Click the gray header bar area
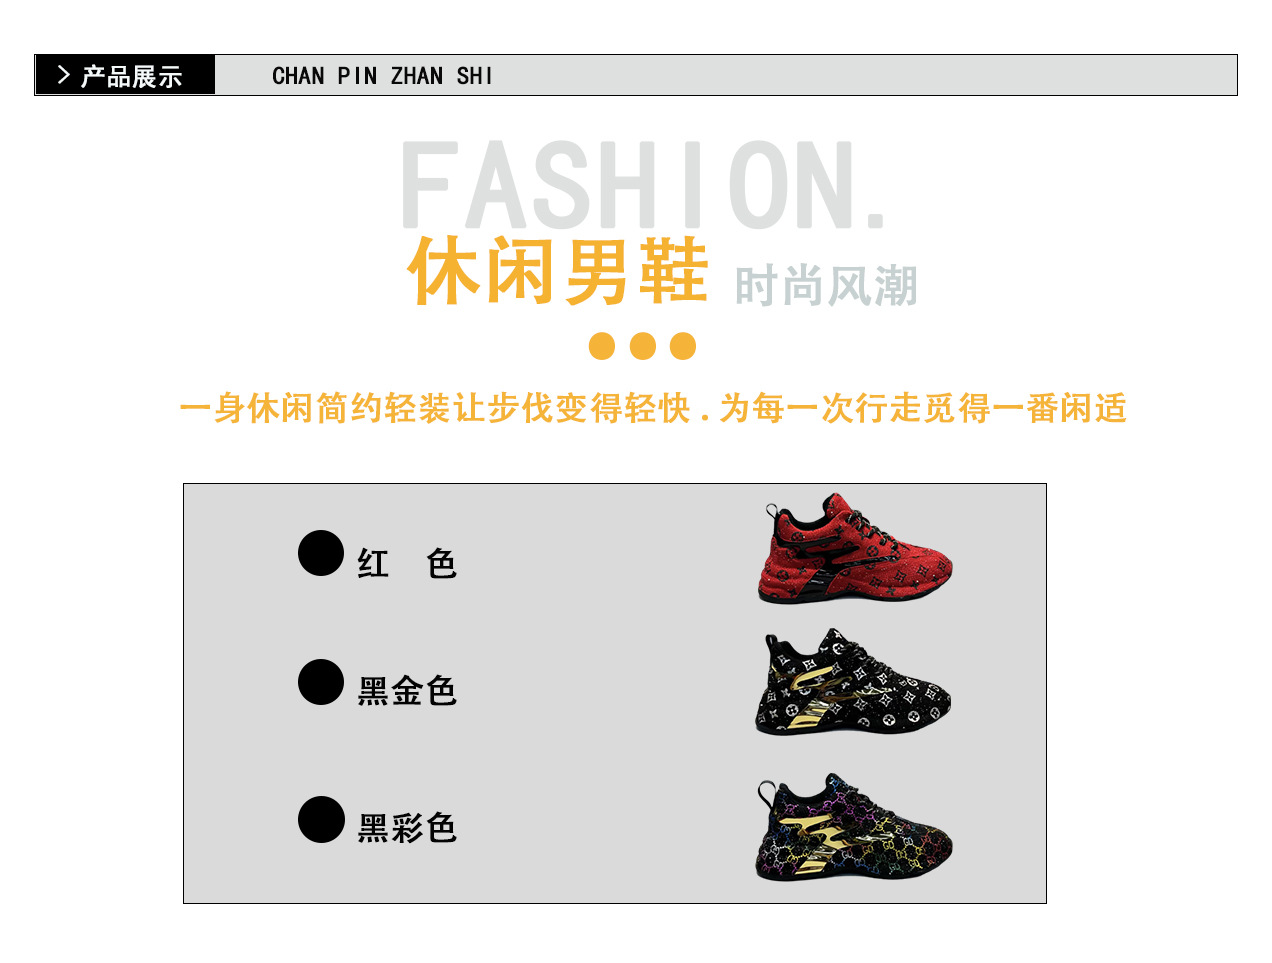Image resolution: width=1272 pixels, height=963 pixels. point(726,75)
